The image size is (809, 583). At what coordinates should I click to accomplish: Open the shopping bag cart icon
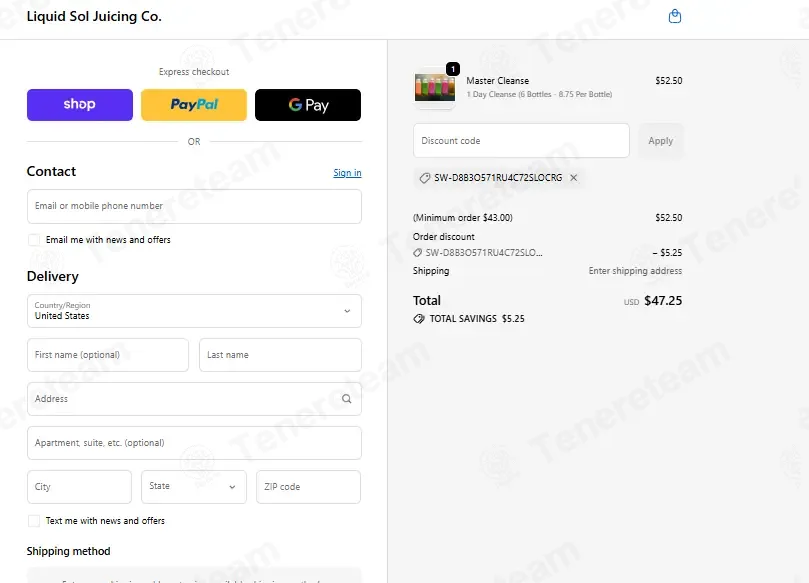674,17
